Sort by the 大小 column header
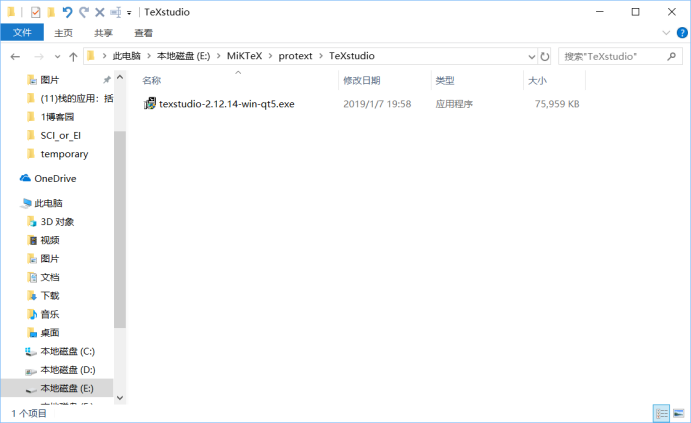The height and width of the screenshot is (423, 691). (537, 81)
